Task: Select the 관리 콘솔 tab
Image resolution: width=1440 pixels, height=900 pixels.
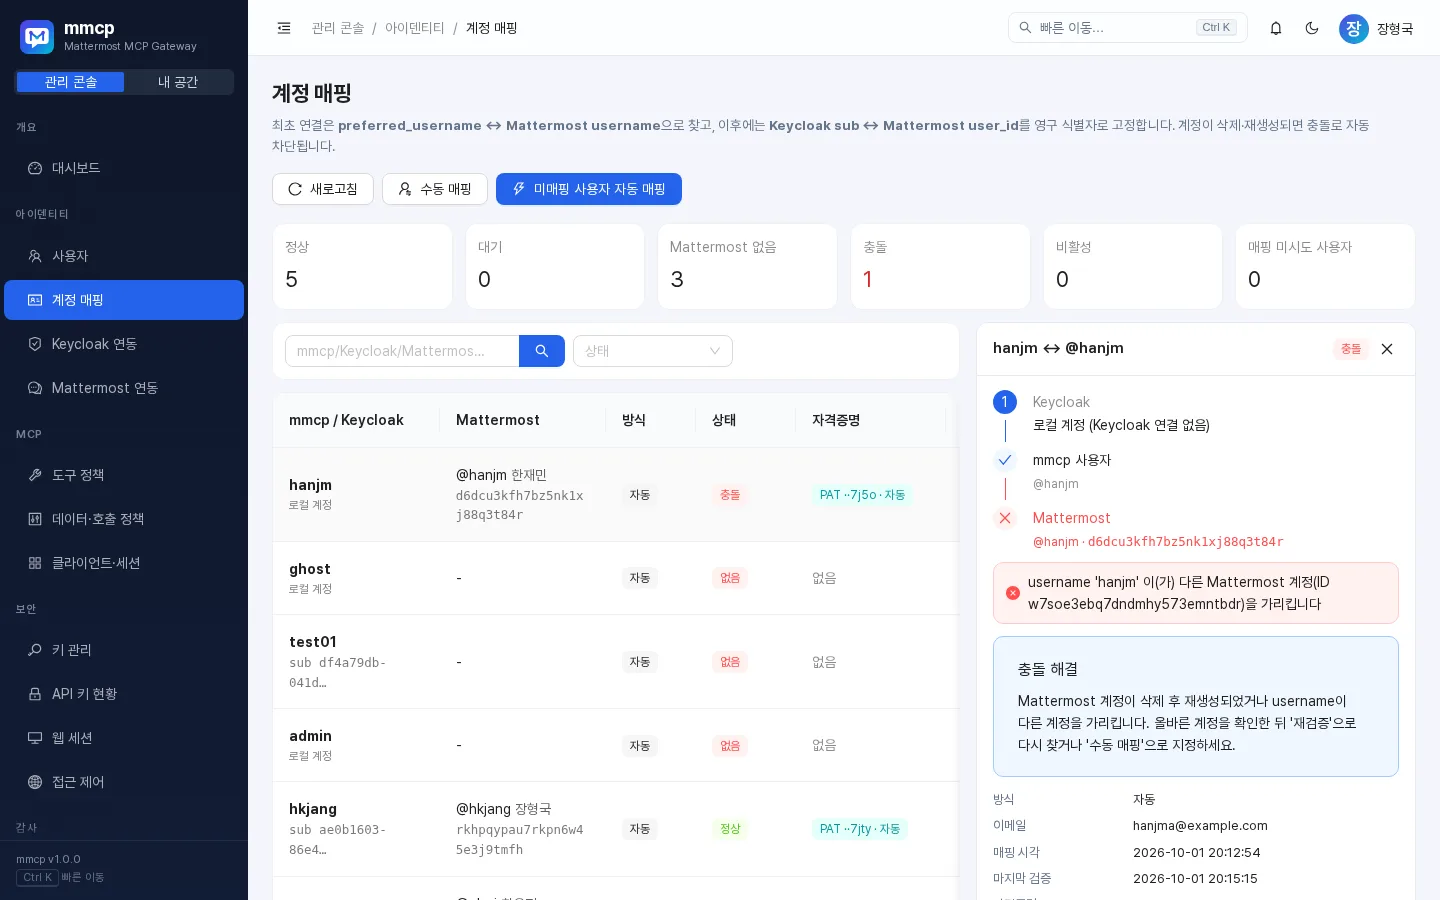Action: pos(70,82)
